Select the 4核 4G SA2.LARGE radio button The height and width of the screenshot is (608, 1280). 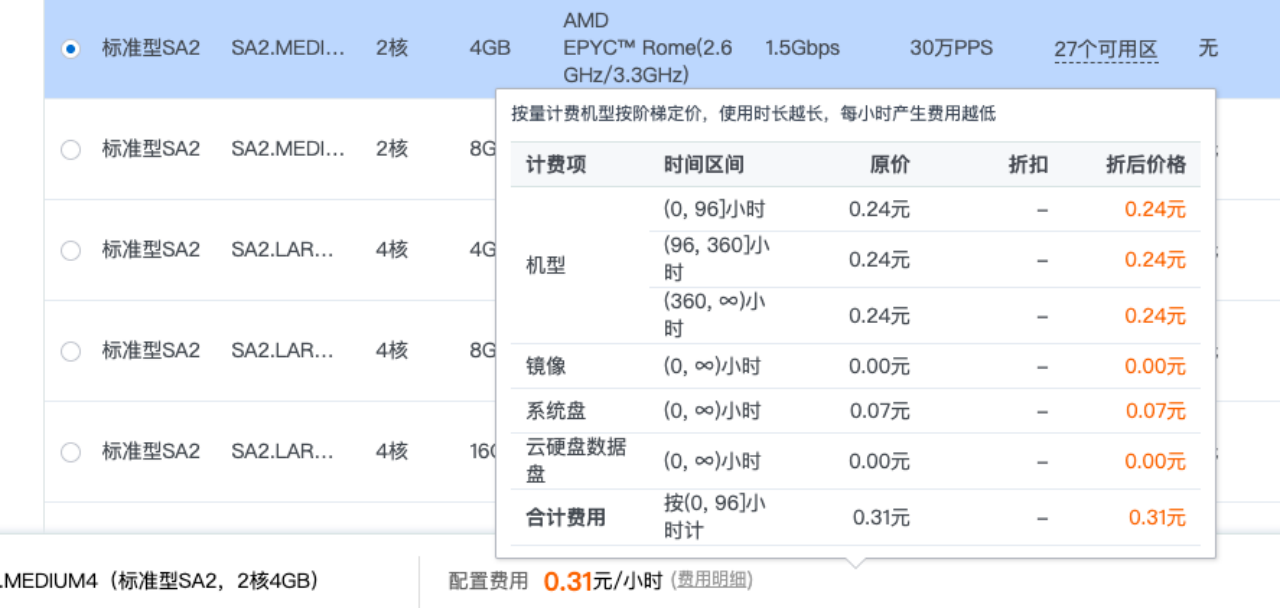70,250
